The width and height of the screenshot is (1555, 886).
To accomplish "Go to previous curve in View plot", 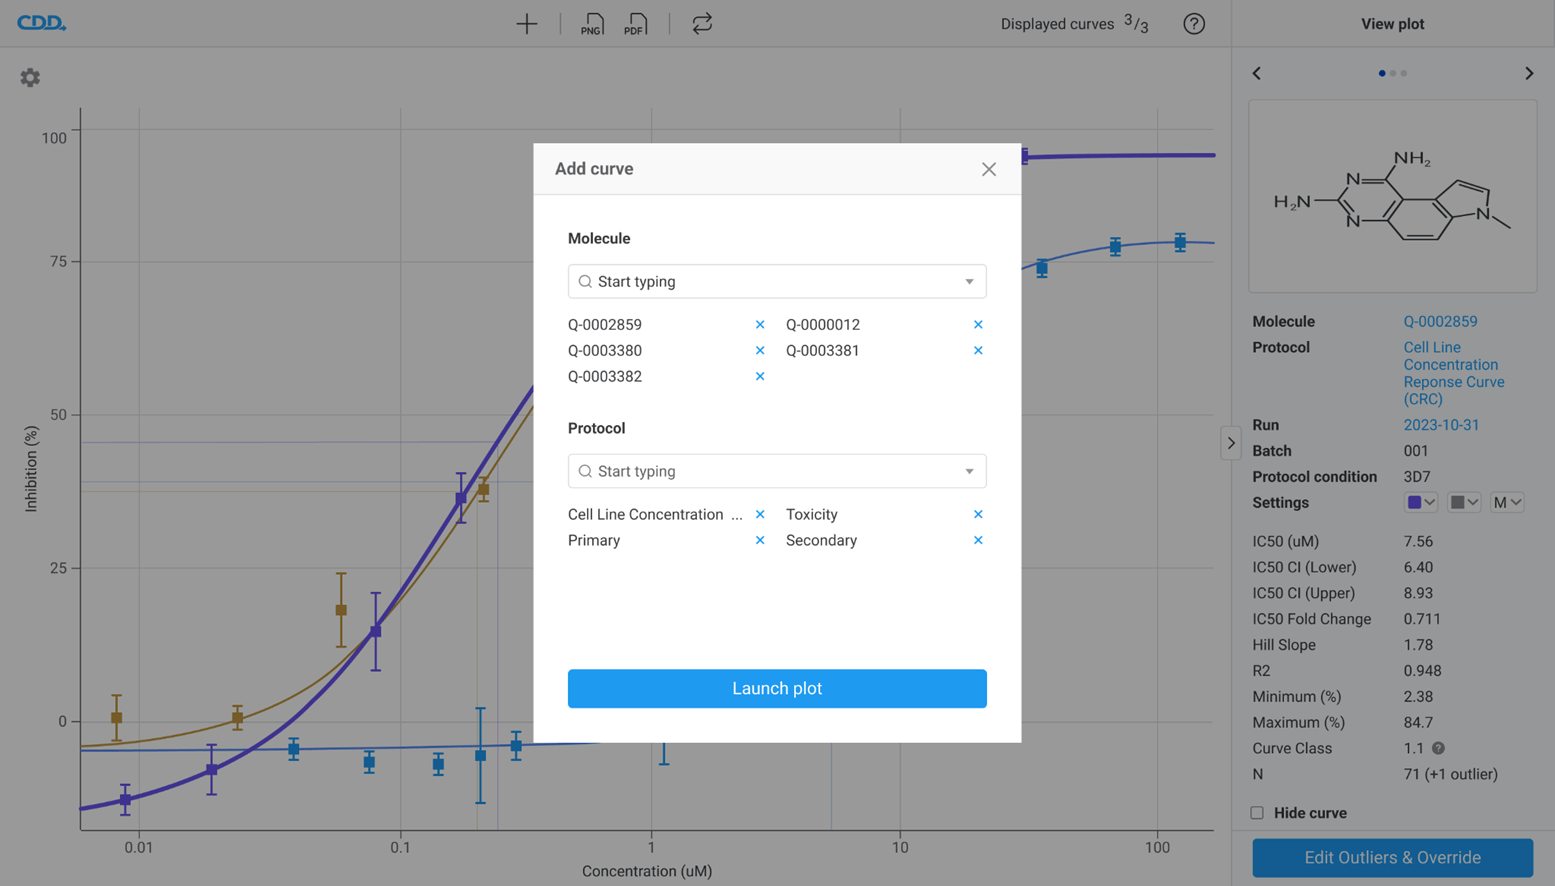I will tap(1257, 73).
